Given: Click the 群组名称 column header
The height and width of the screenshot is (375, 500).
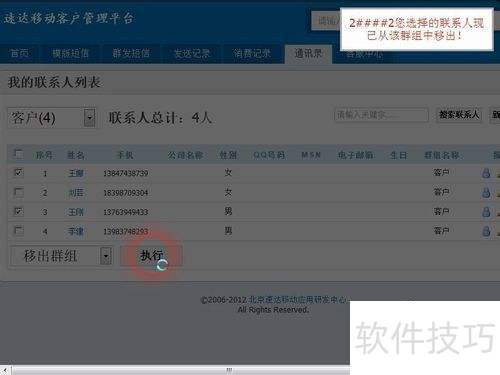Looking at the screenshot, I should coord(442,155).
